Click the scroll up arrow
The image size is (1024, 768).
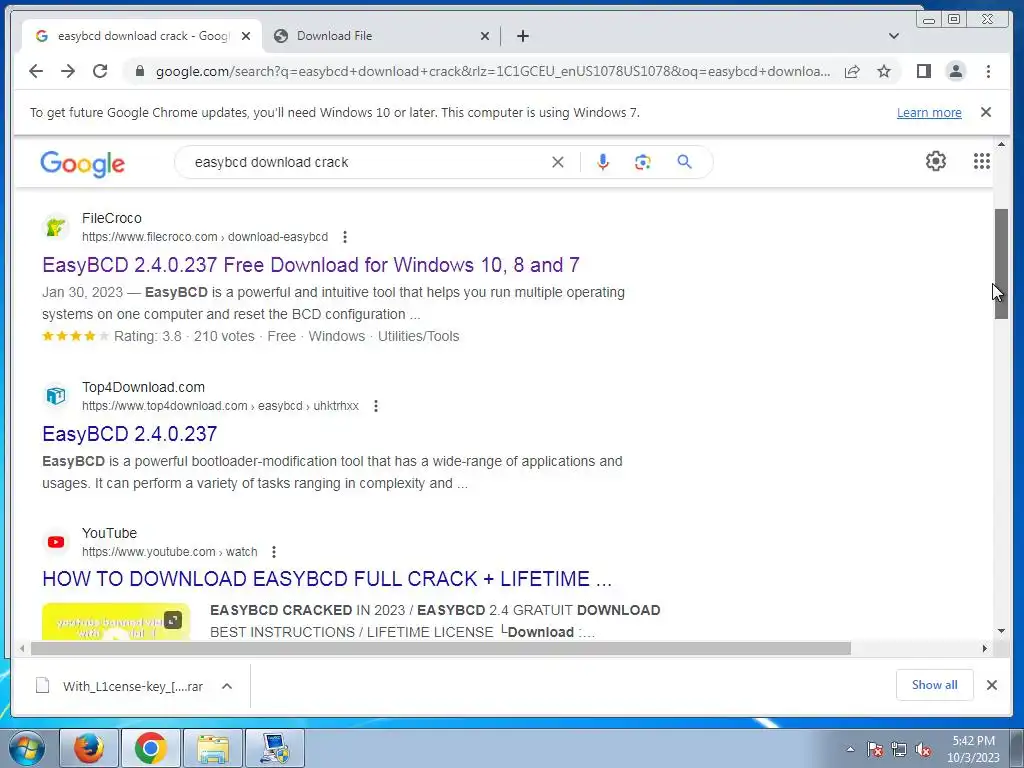tap(1001, 144)
